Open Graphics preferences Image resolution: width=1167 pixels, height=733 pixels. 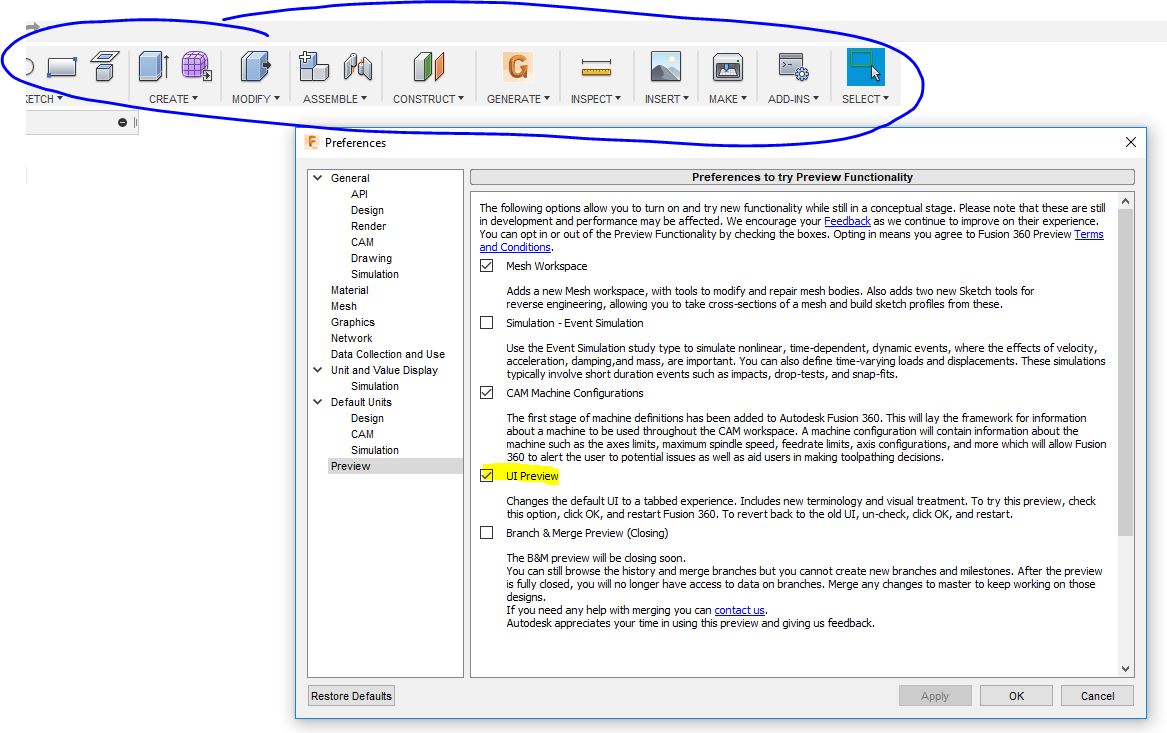pyautogui.click(x=353, y=322)
